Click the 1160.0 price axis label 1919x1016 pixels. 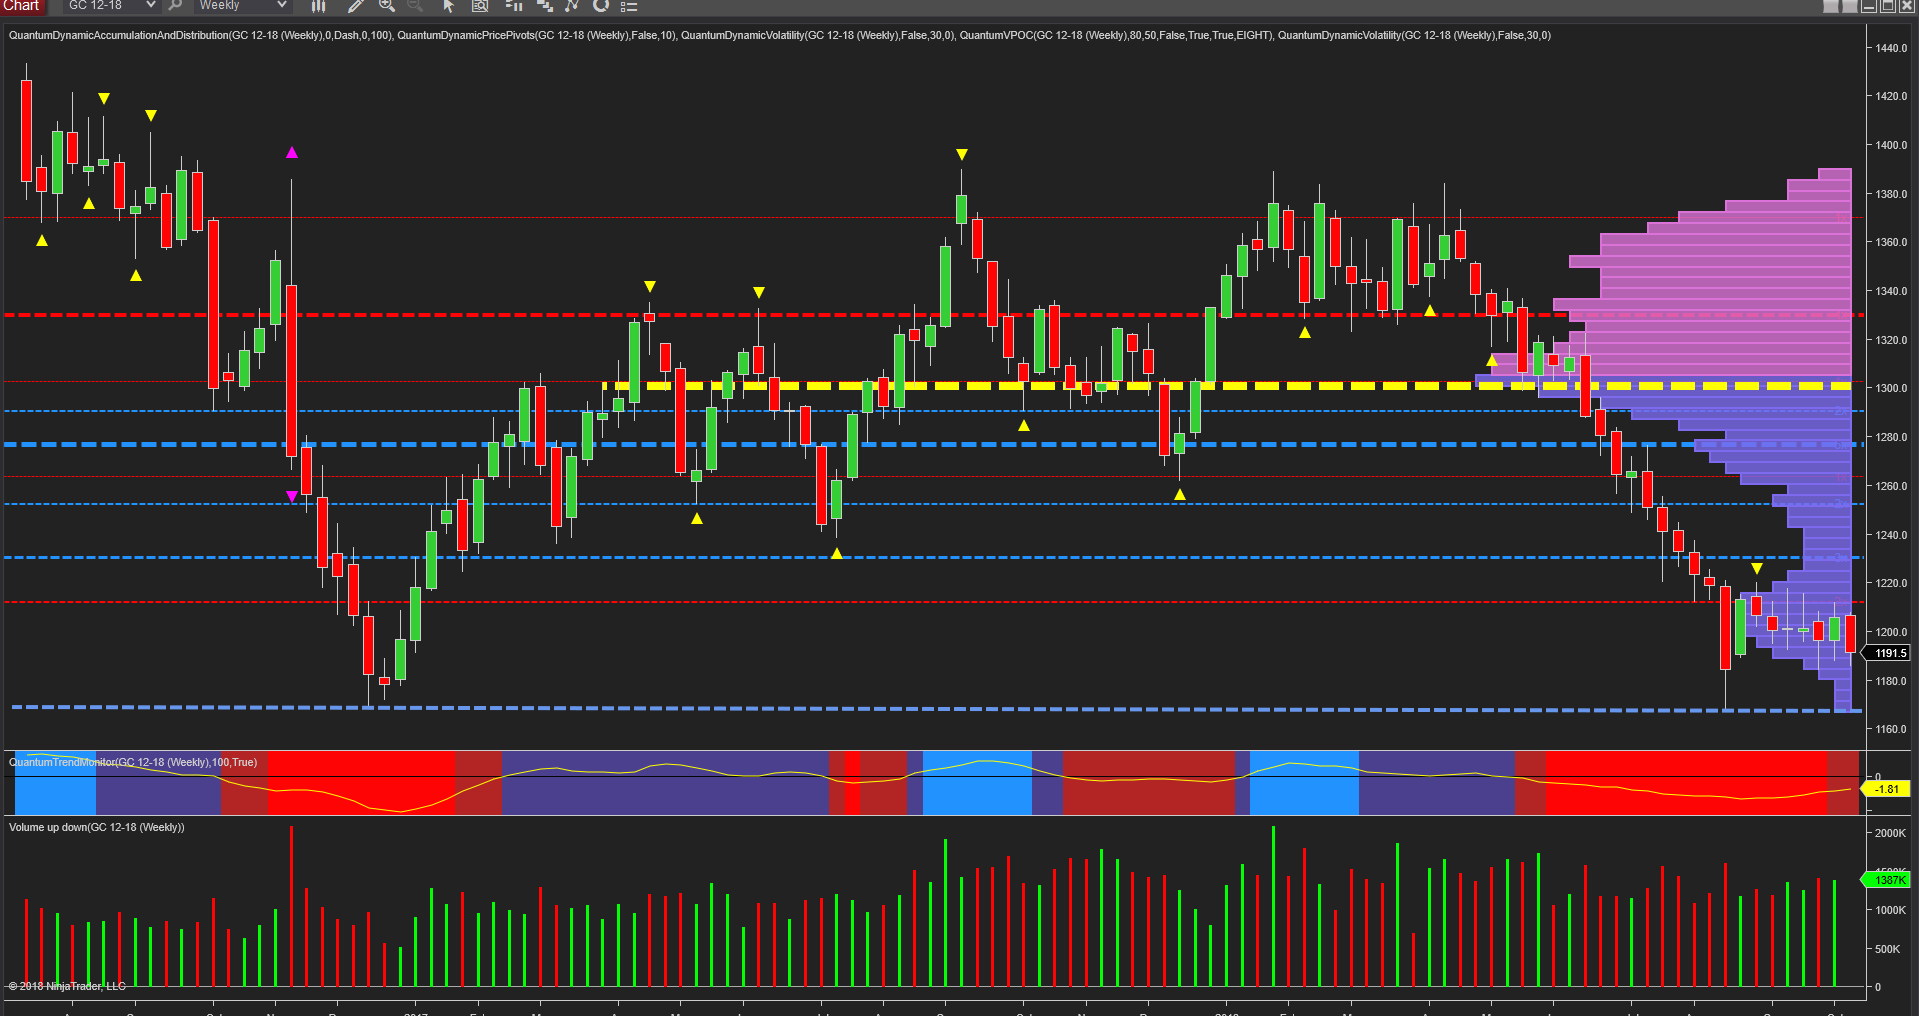coord(1891,729)
